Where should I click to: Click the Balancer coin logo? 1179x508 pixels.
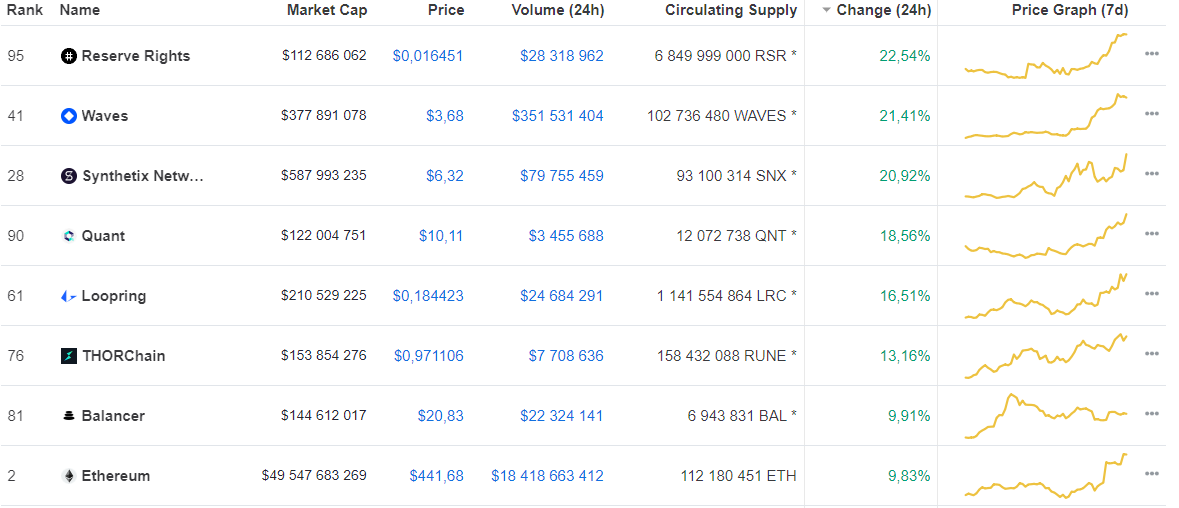(x=69, y=416)
